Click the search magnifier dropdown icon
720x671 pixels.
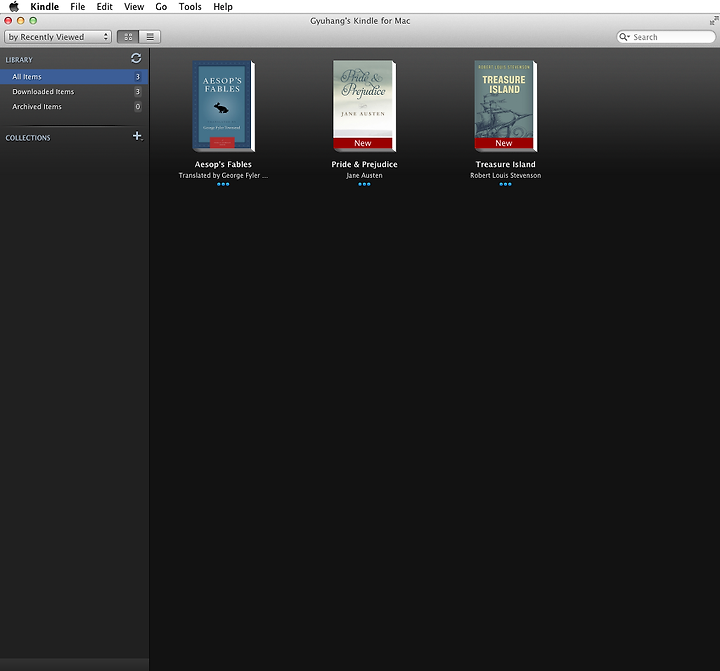[x=624, y=37]
